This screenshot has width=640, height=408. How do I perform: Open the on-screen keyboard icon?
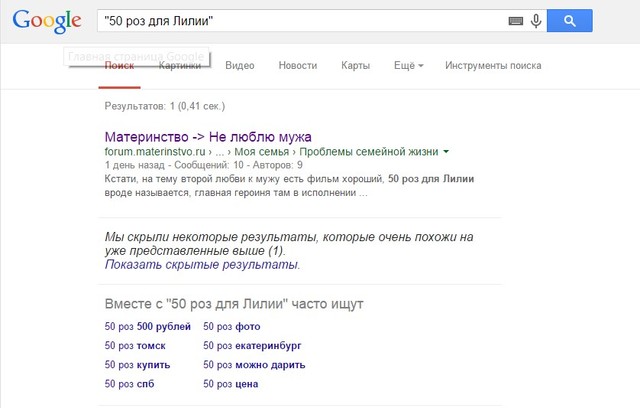[516, 21]
